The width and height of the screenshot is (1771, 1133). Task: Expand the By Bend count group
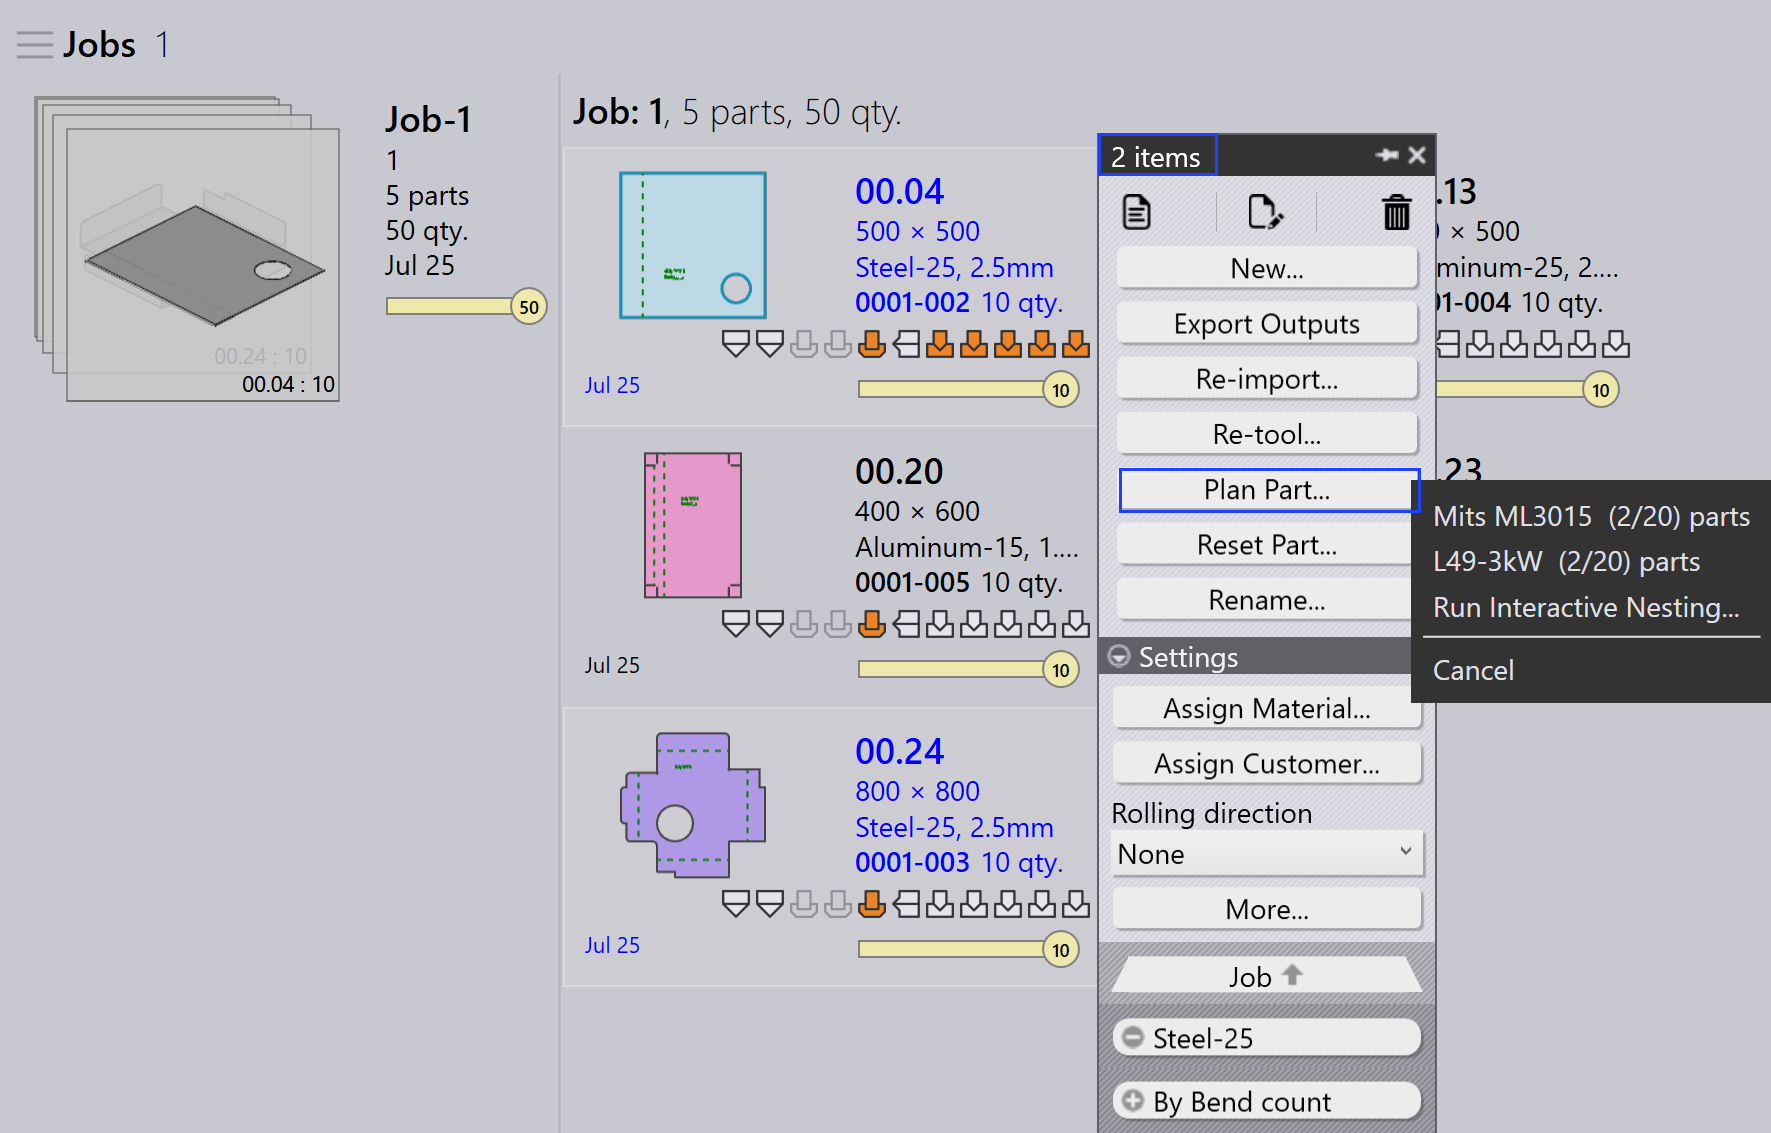click(x=1132, y=1101)
